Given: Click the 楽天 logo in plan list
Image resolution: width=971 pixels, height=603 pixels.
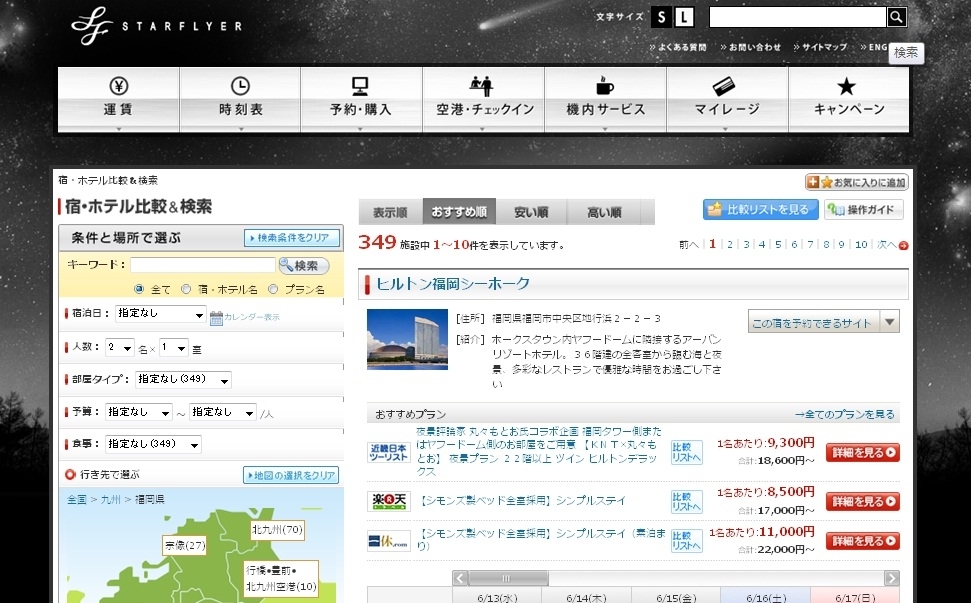Looking at the screenshot, I should click(388, 501).
